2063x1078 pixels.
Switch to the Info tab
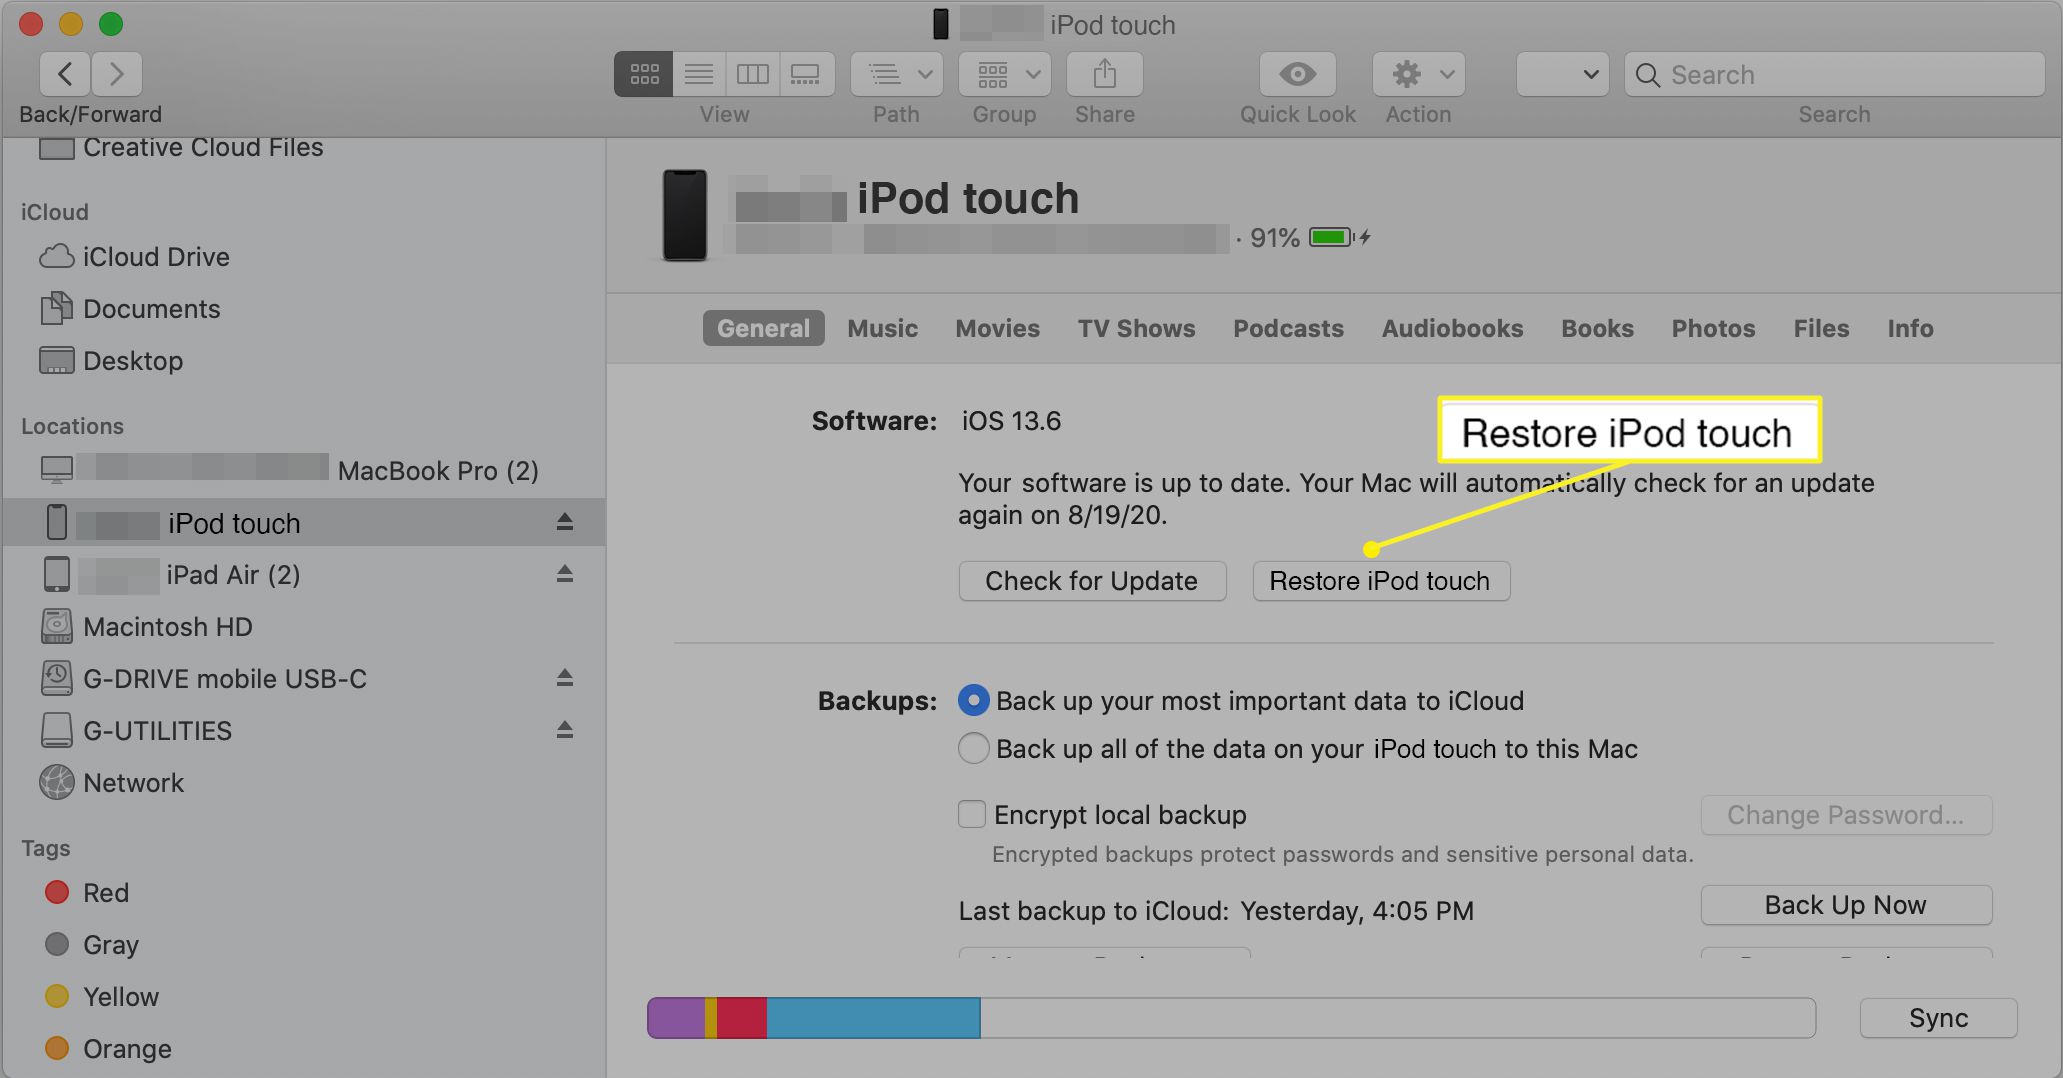click(1910, 328)
